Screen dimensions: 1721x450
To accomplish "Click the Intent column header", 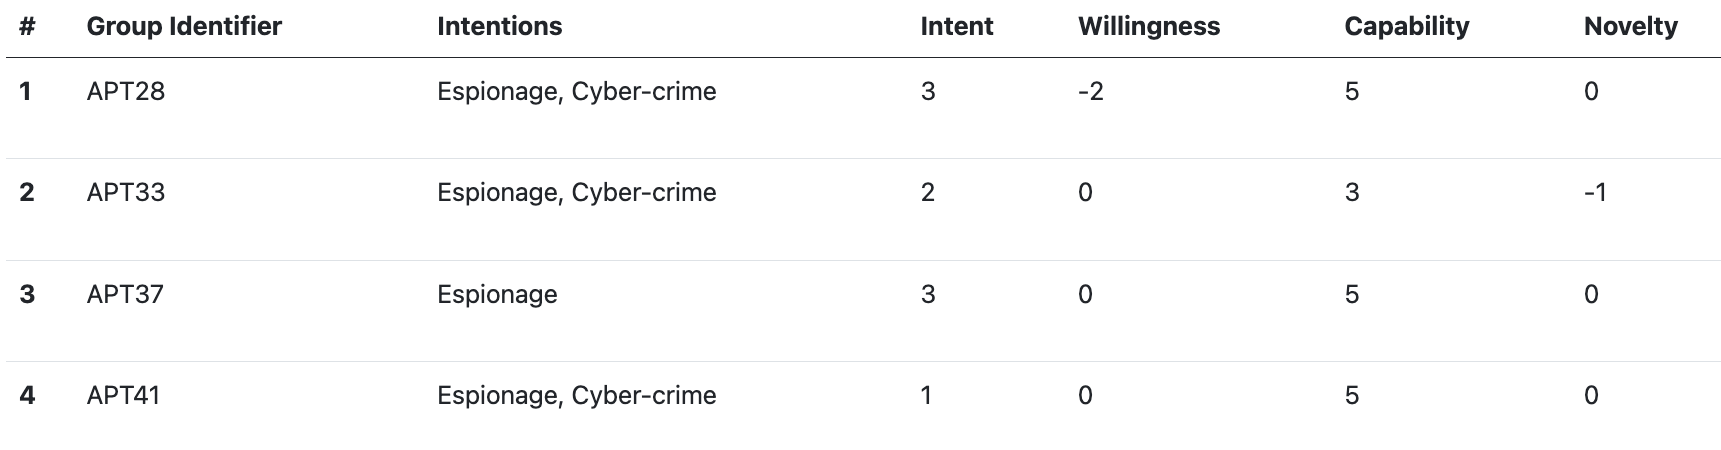I will pos(956,27).
